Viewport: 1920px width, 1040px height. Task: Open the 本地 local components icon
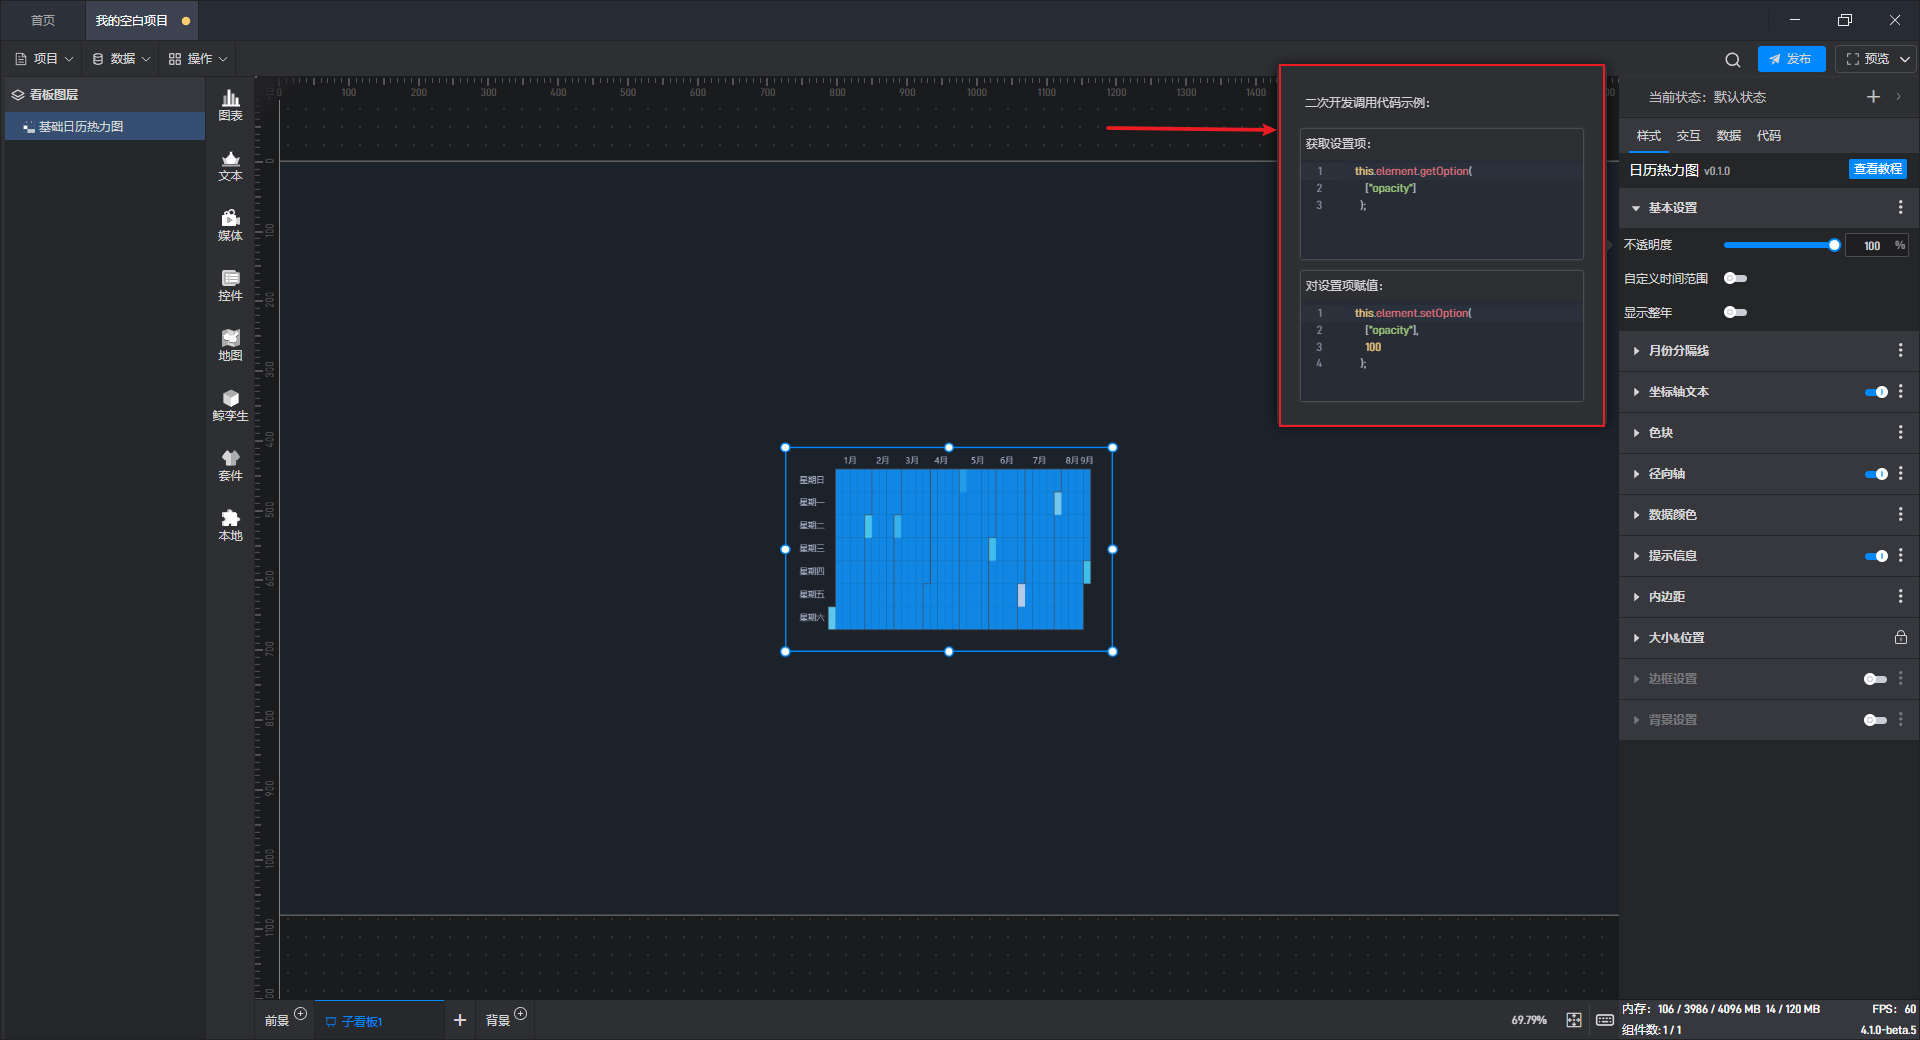pos(230,525)
